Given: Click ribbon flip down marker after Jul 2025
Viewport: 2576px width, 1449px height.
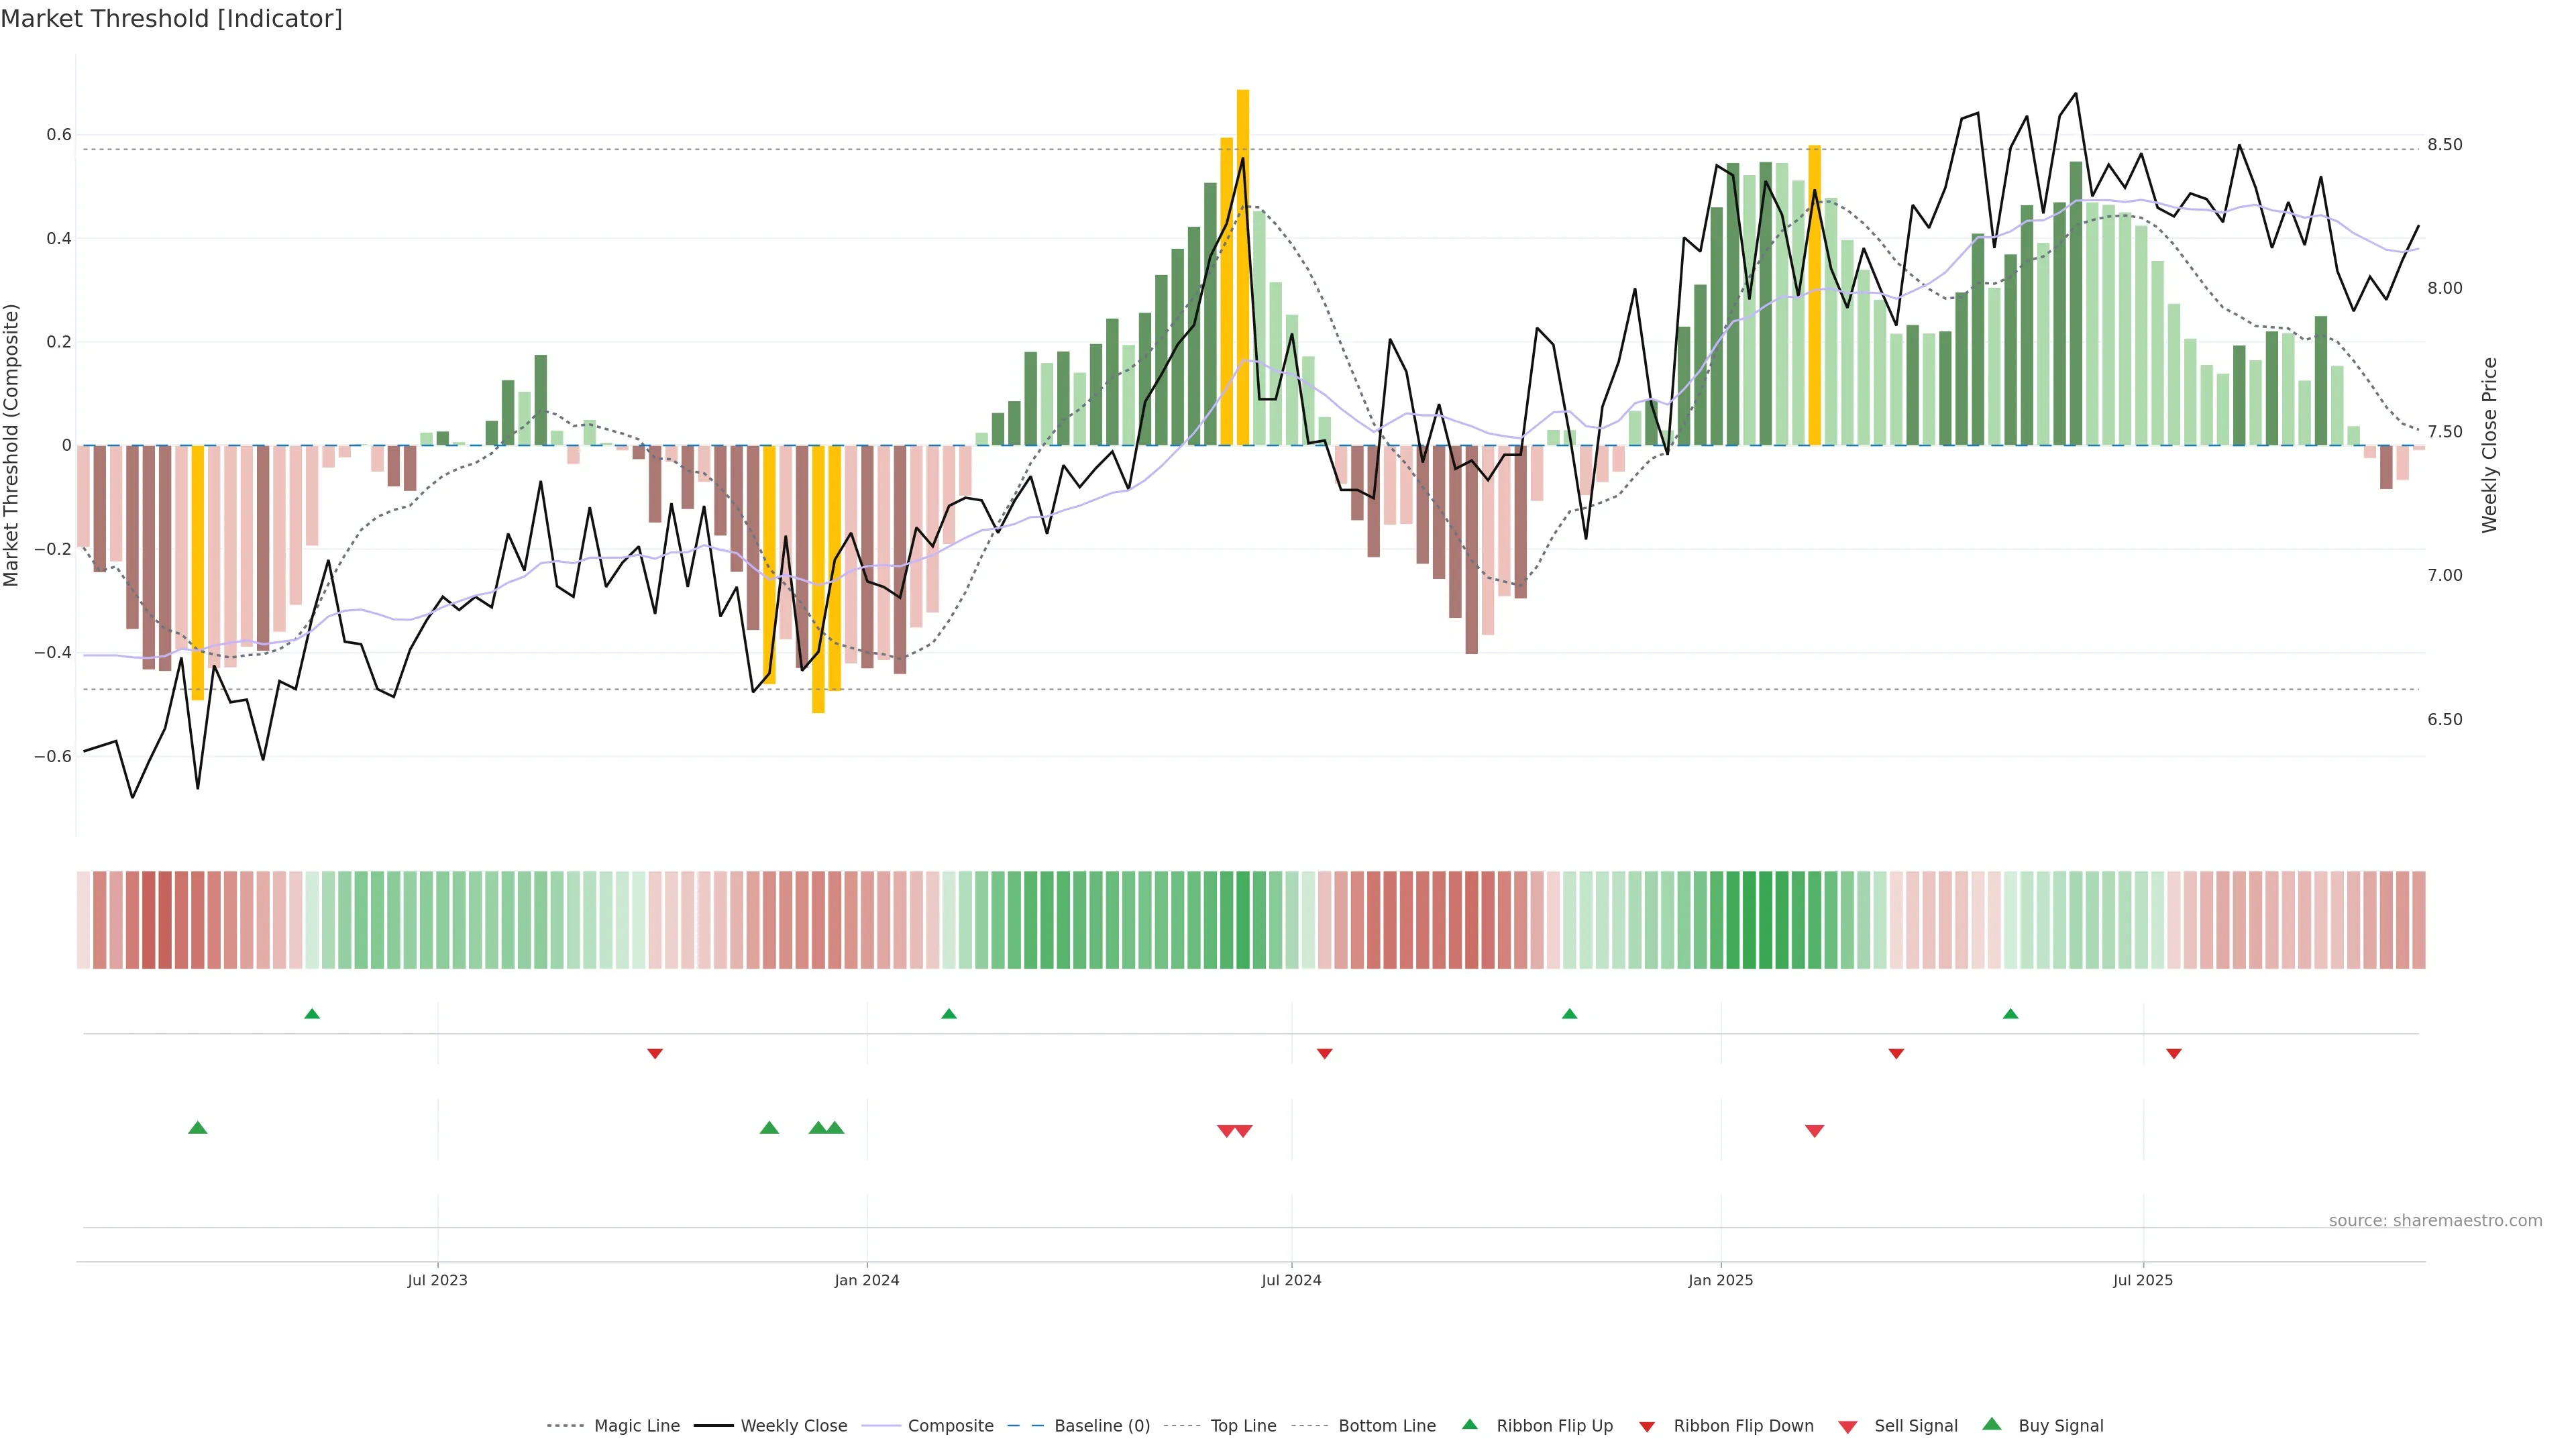Looking at the screenshot, I should coord(2173,1054).
